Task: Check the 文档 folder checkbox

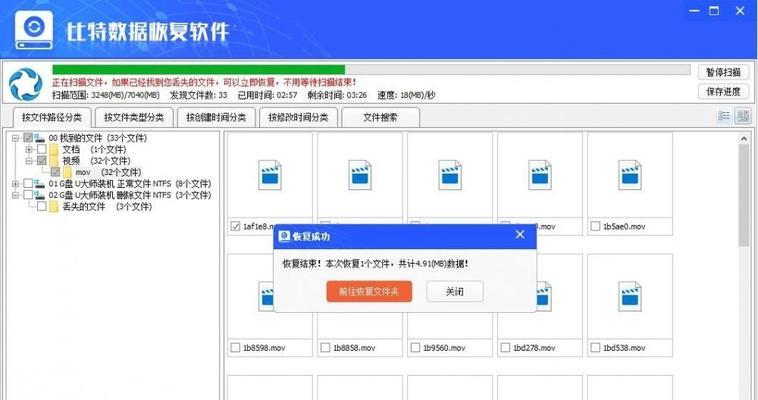Action: (x=42, y=149)
